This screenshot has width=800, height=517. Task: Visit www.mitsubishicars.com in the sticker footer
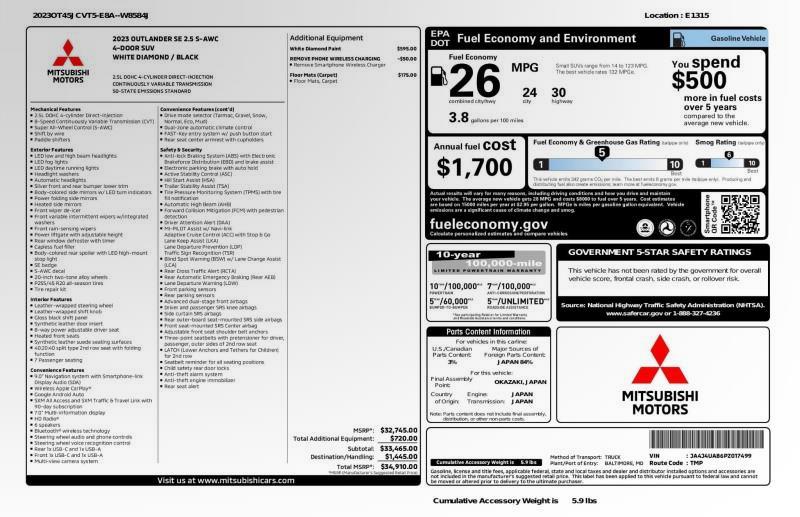[226, 480]
